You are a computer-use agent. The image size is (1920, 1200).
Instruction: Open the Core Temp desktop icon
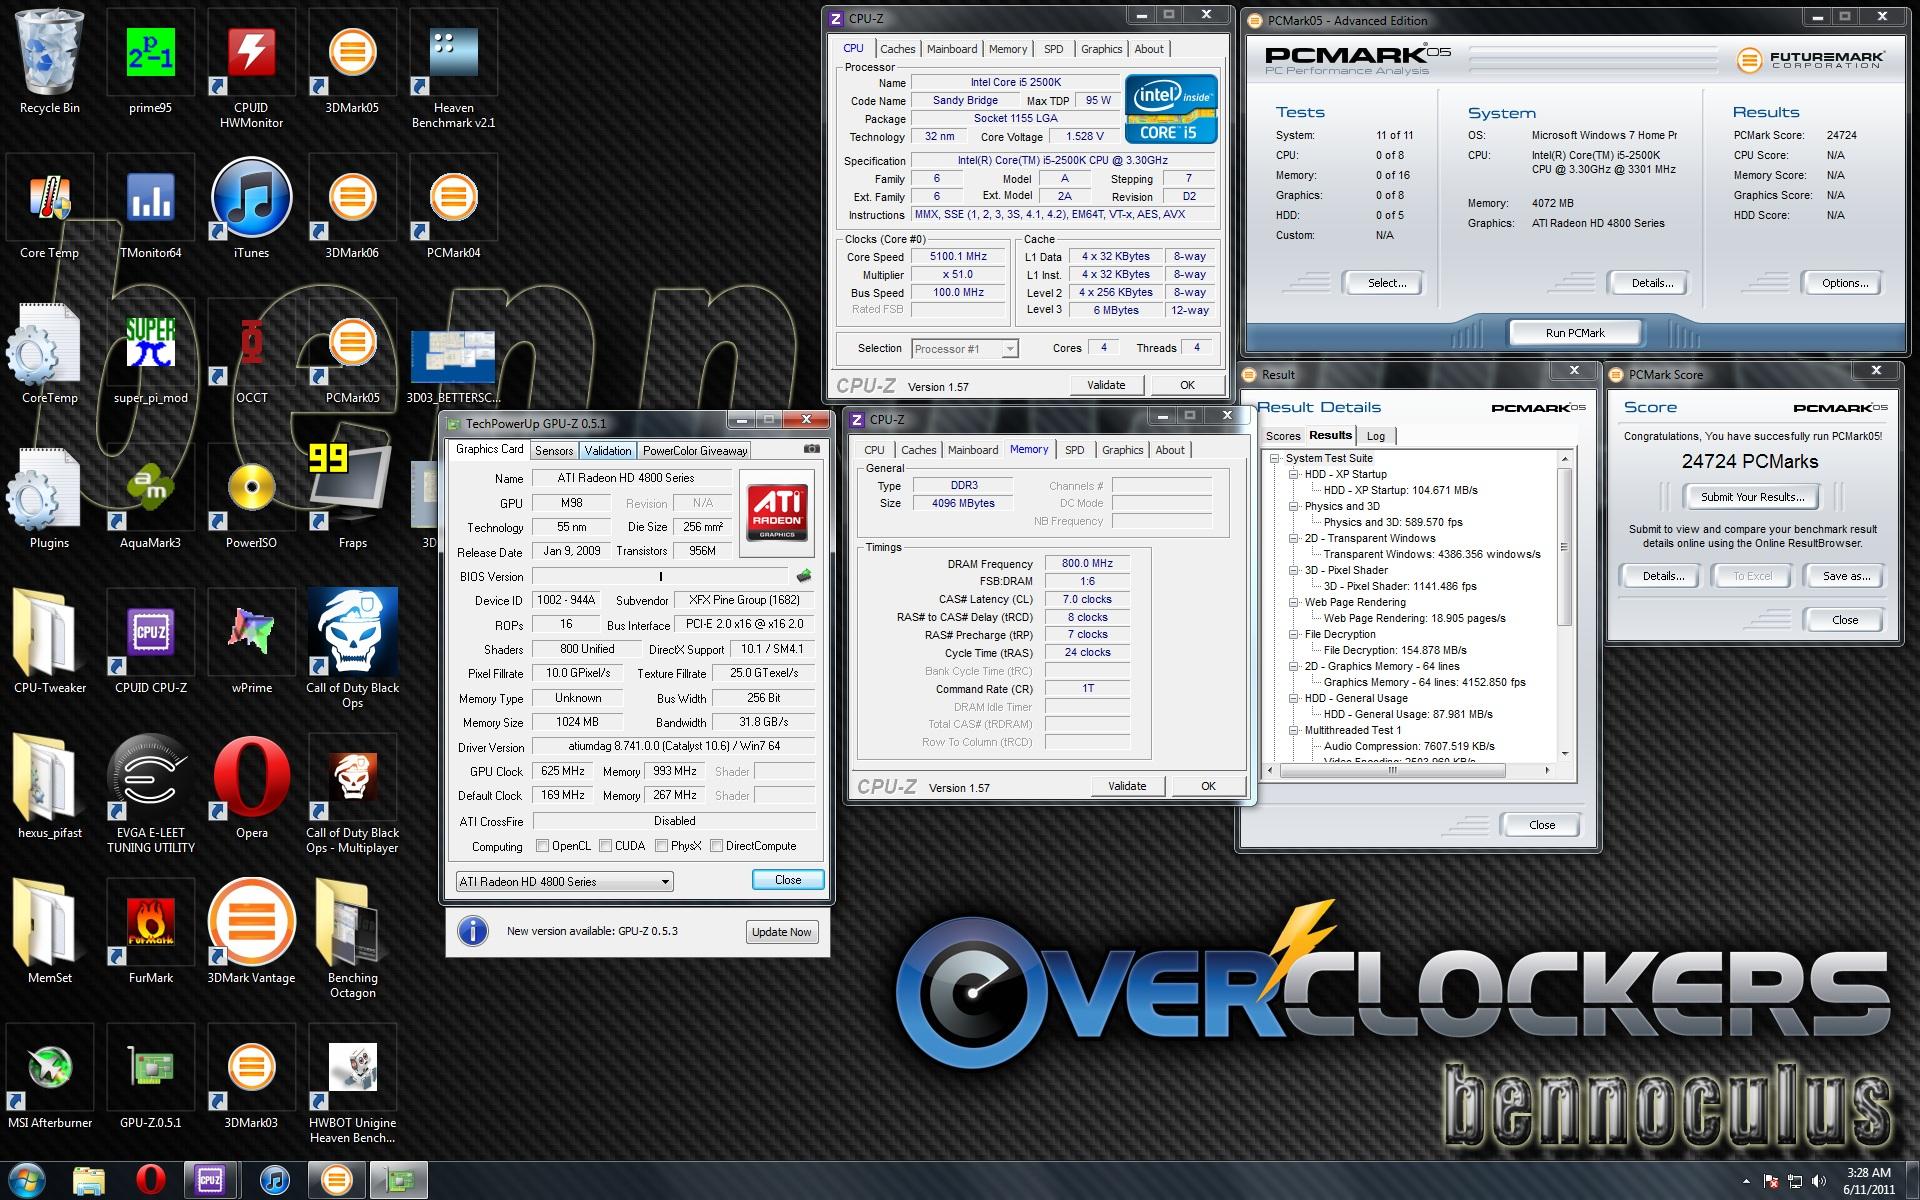[x=49, y=207]
